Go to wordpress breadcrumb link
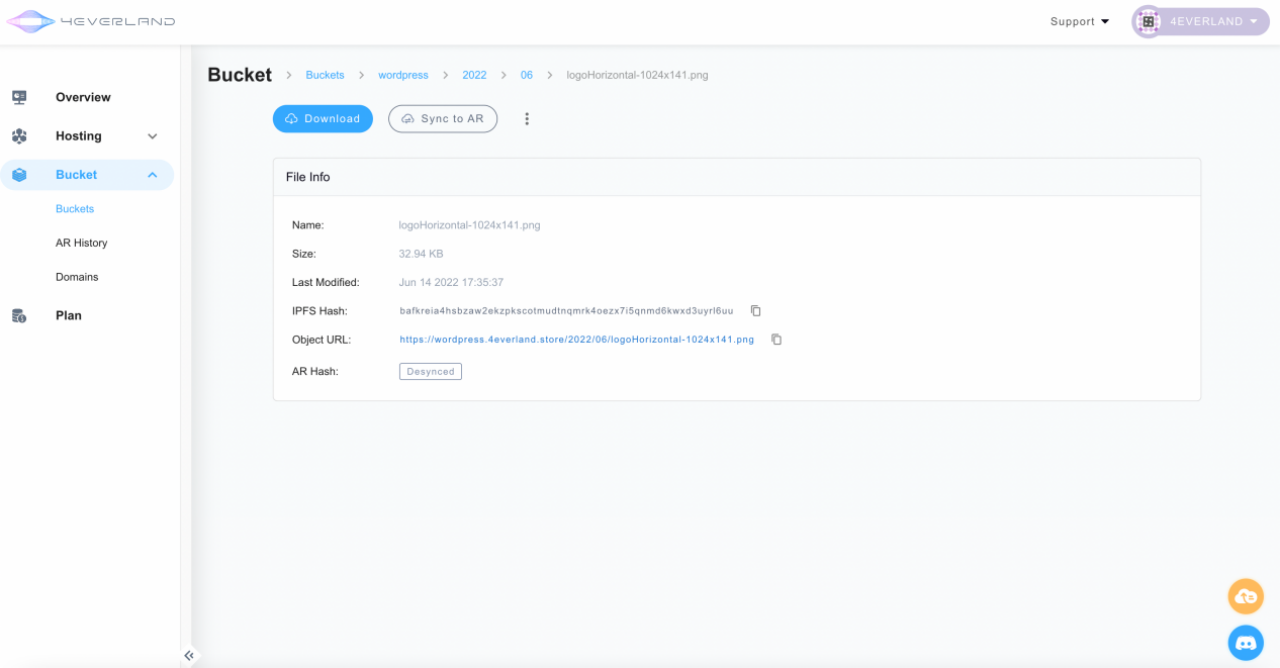The width and height of the screenshot is (1280, 668). (x=403, y=75)
